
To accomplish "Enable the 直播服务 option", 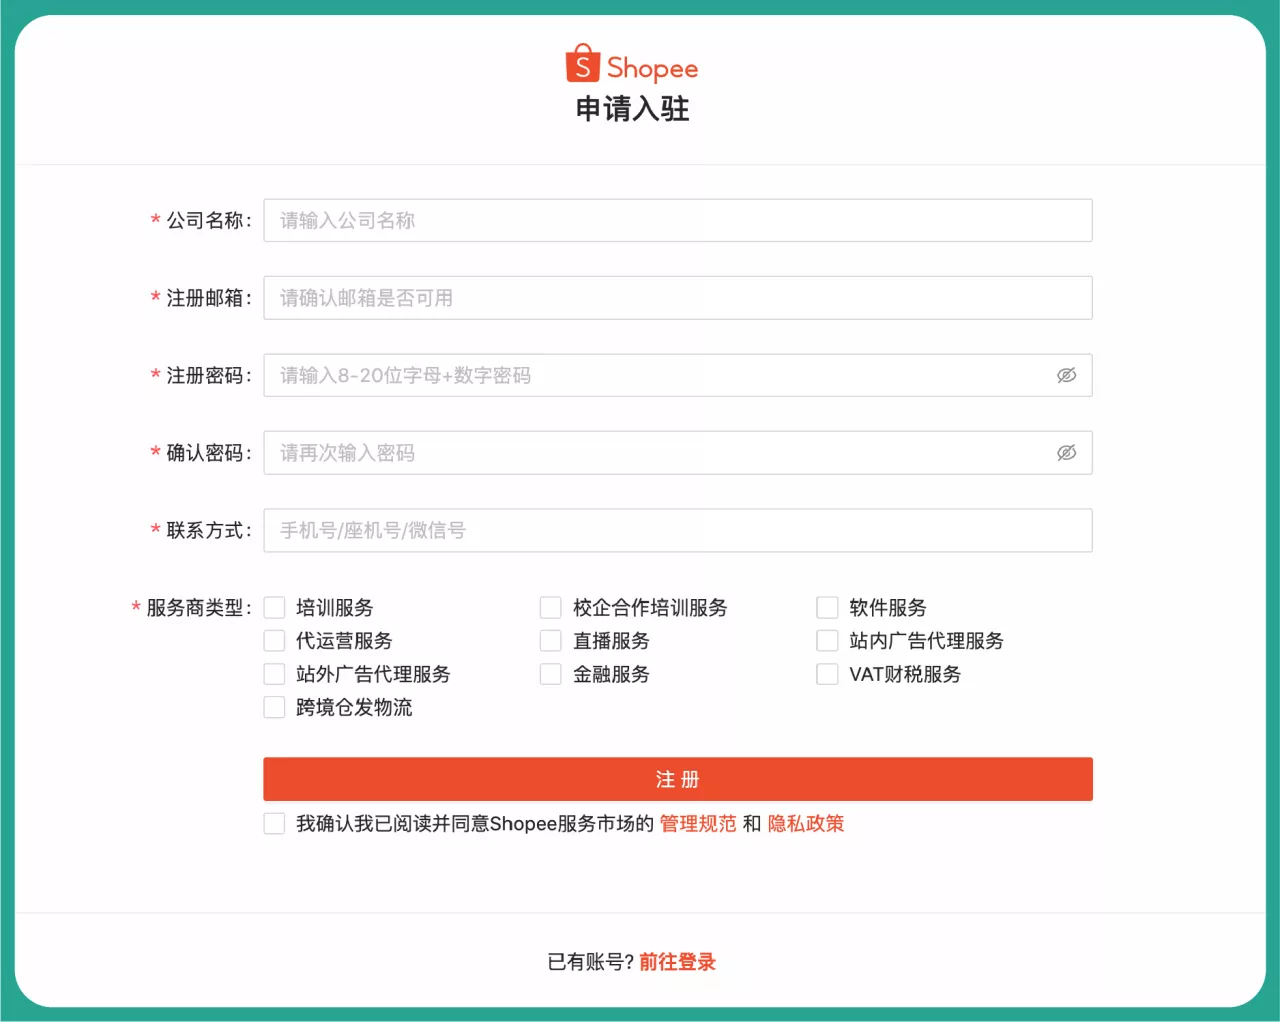I will pyautogui.click(x=550, y=640).
